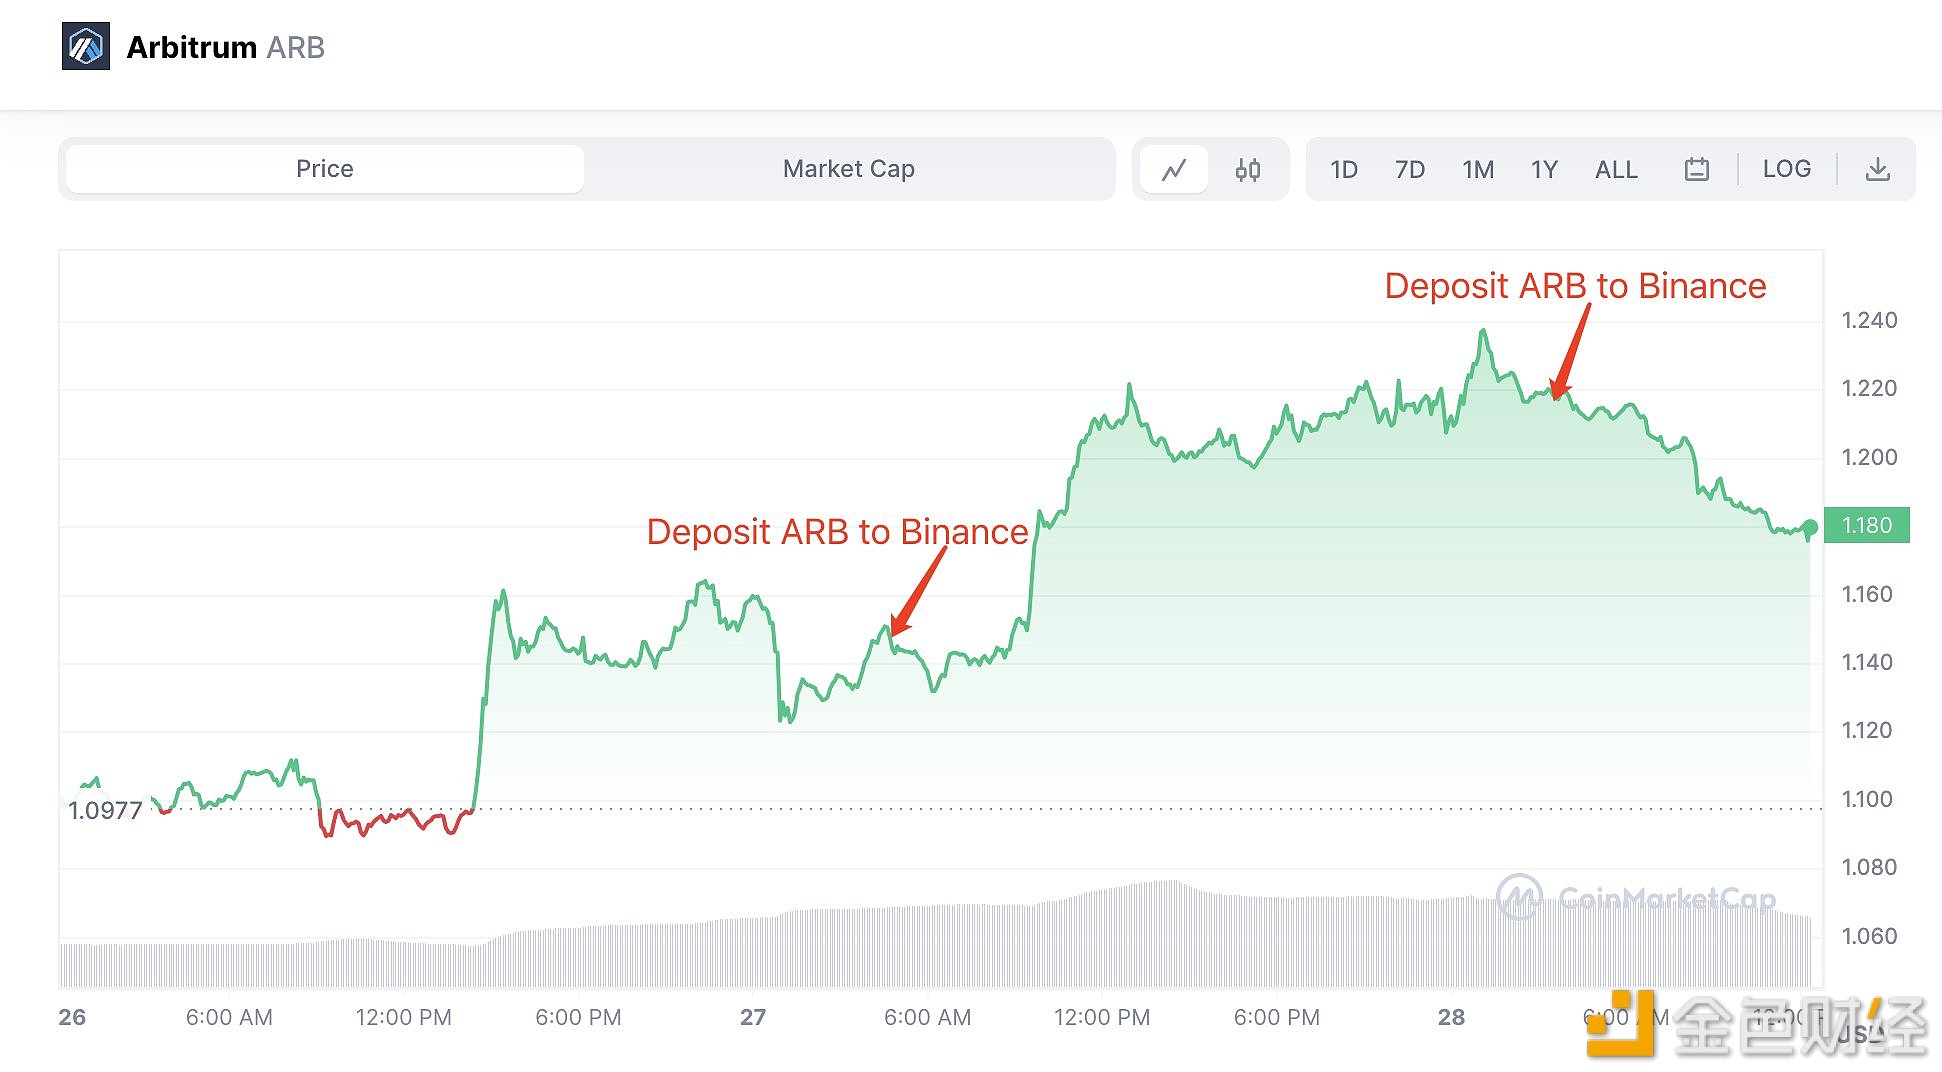This screenshot has height=1072, width=1942.
Task: Click the 27 date axis label
Action: tap(753, 1017)
